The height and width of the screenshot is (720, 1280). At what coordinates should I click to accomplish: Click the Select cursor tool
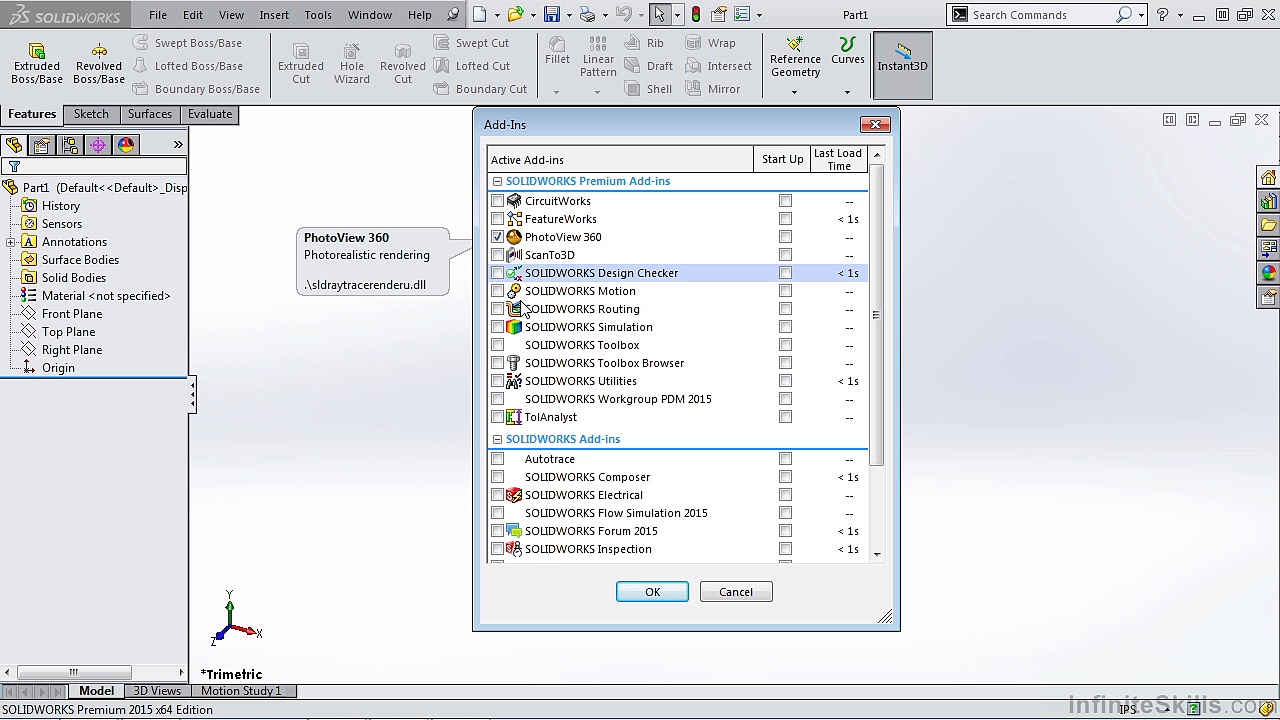[x=659, y=14]
